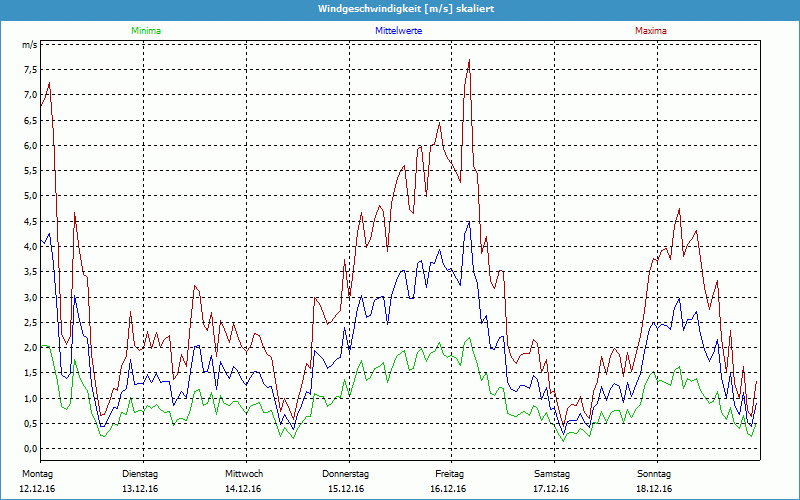The width and height of the screenshot is (800, 500).
Task: Click the 7.5 value on the y-axis
Action: (x=29, y=70)
